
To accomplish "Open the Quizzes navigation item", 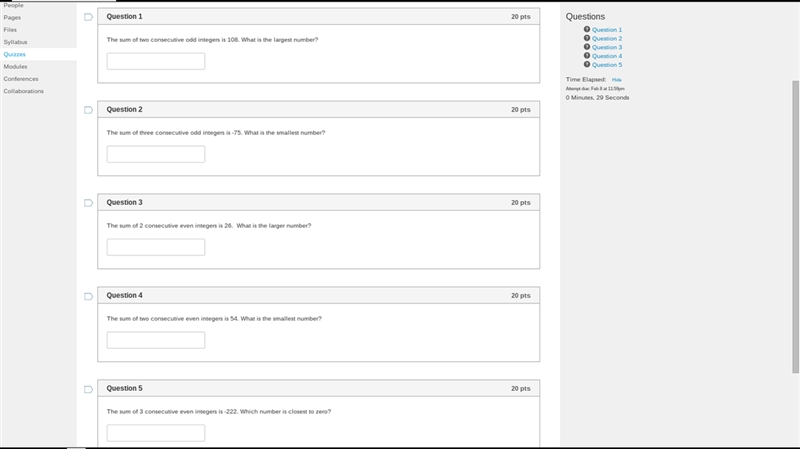I will click(x=14, y=54).
